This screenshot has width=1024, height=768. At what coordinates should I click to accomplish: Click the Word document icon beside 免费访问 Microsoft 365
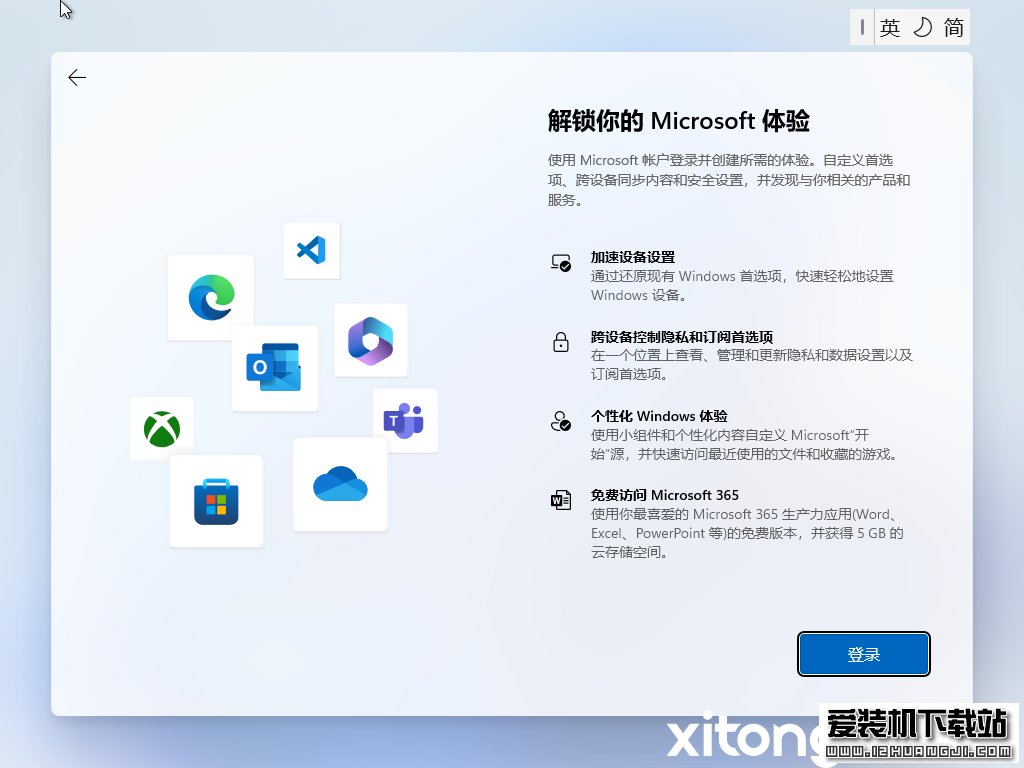tap(561, 500)
